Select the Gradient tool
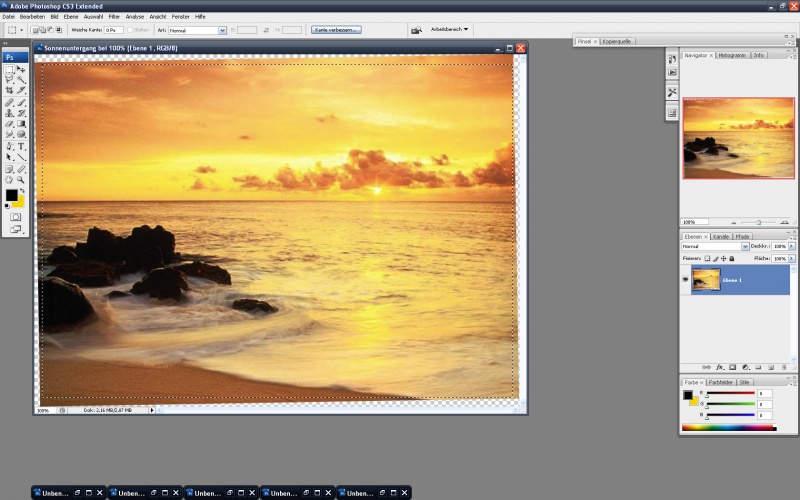The image size is (800, 500). pos(21,124)
